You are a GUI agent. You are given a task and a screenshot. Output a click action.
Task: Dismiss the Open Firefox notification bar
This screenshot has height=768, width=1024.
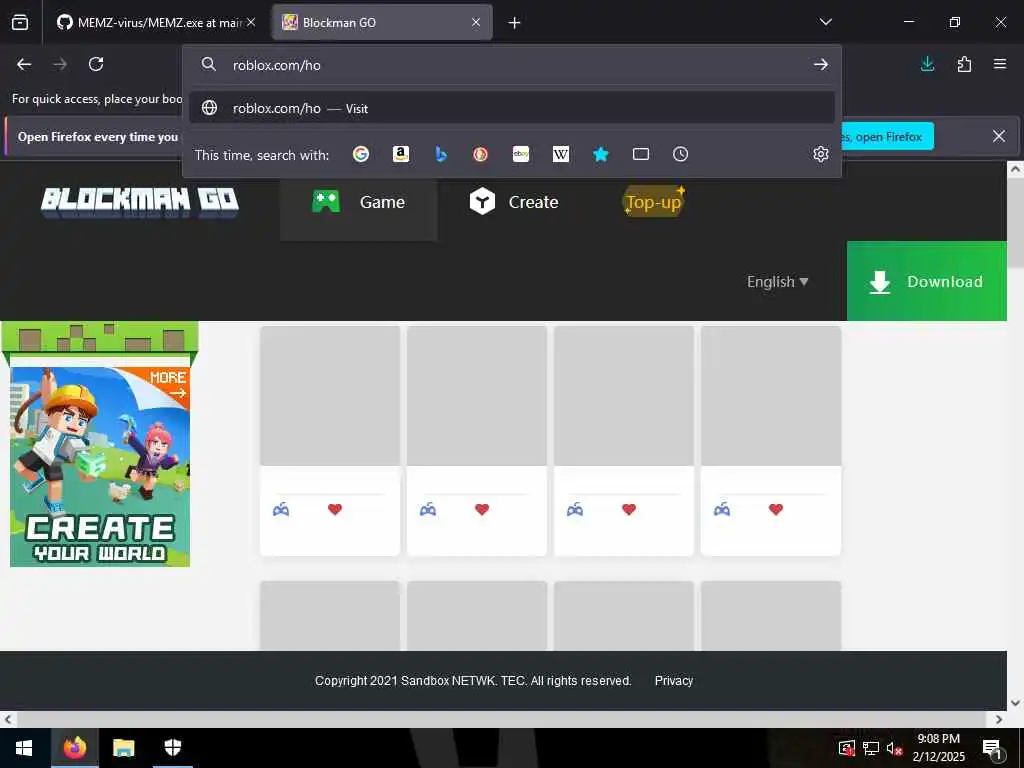point(999,136)
